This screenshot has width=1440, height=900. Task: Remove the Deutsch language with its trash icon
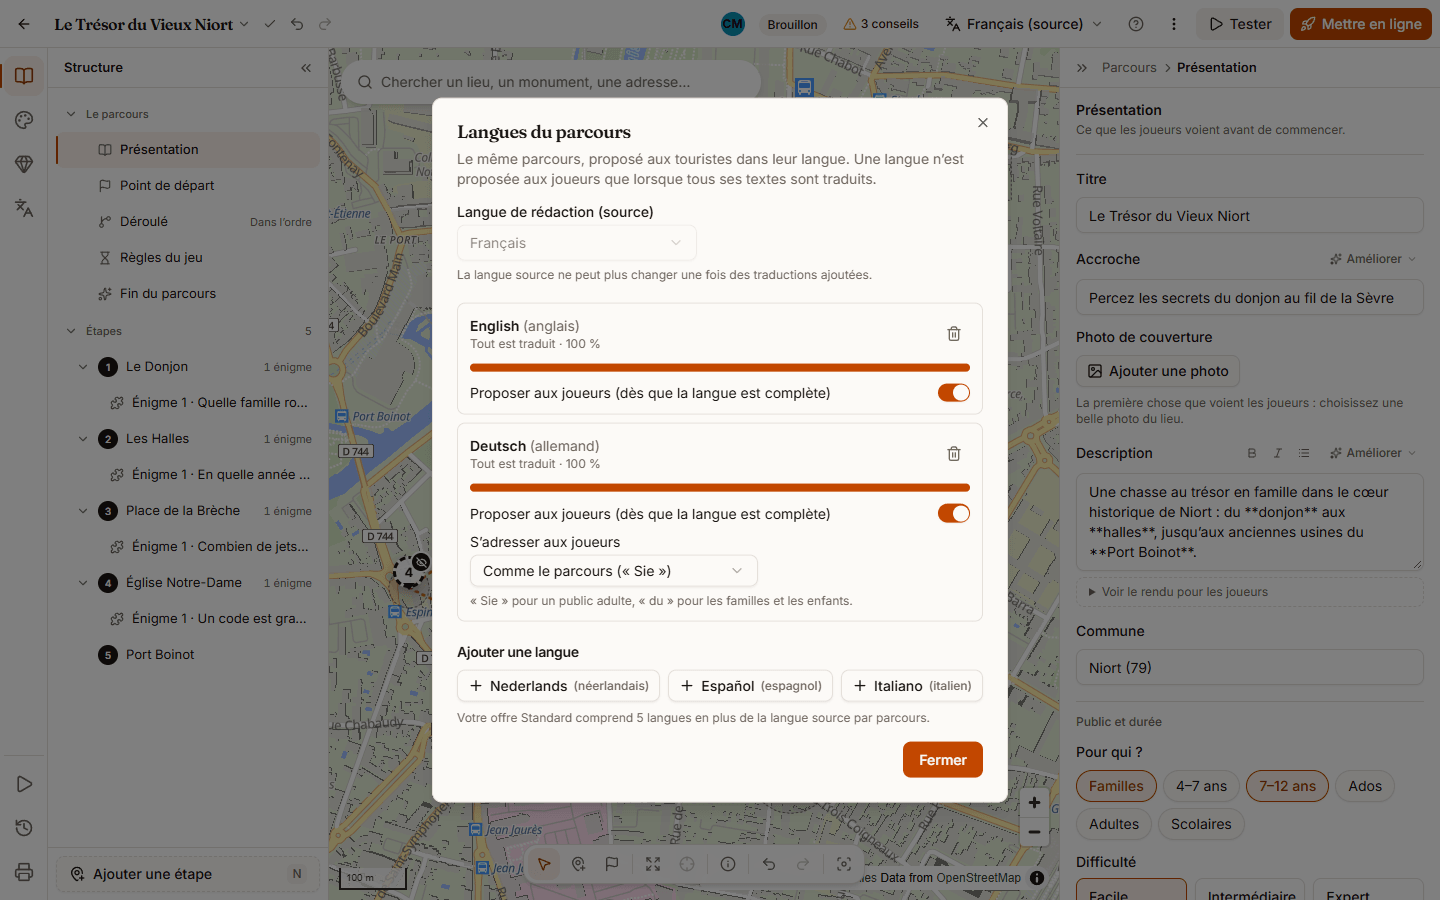click(x=954, y=454)
